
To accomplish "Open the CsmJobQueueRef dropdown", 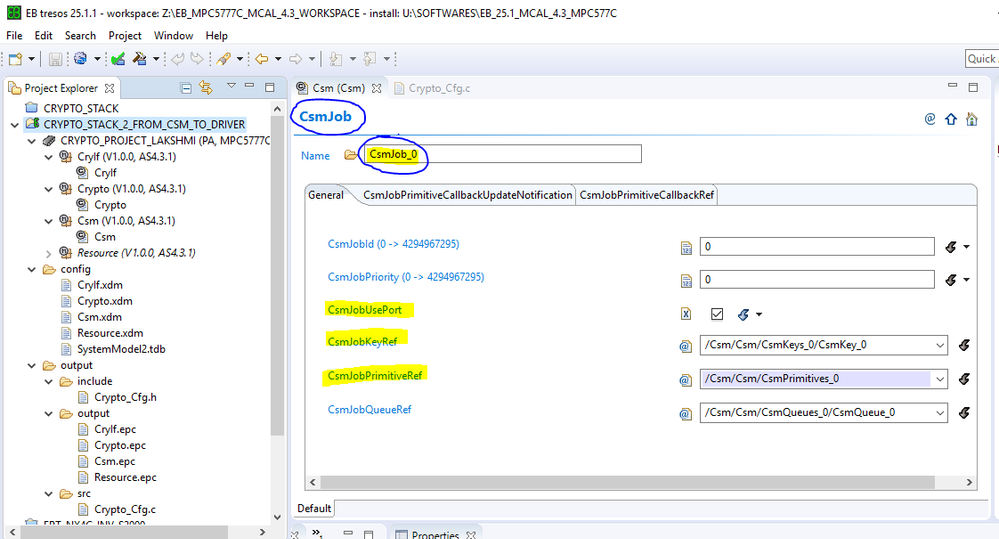I will coord(940,413).
